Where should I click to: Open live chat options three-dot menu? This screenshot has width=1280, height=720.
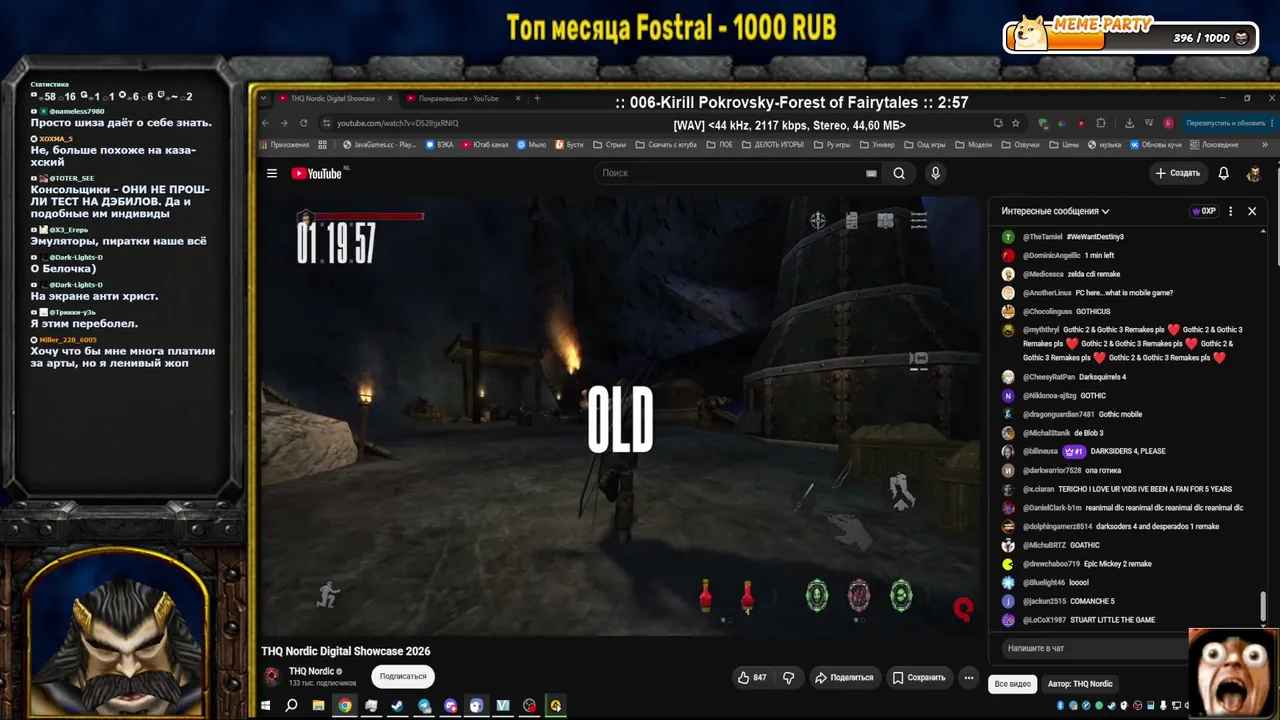[x=1230, y=211]
